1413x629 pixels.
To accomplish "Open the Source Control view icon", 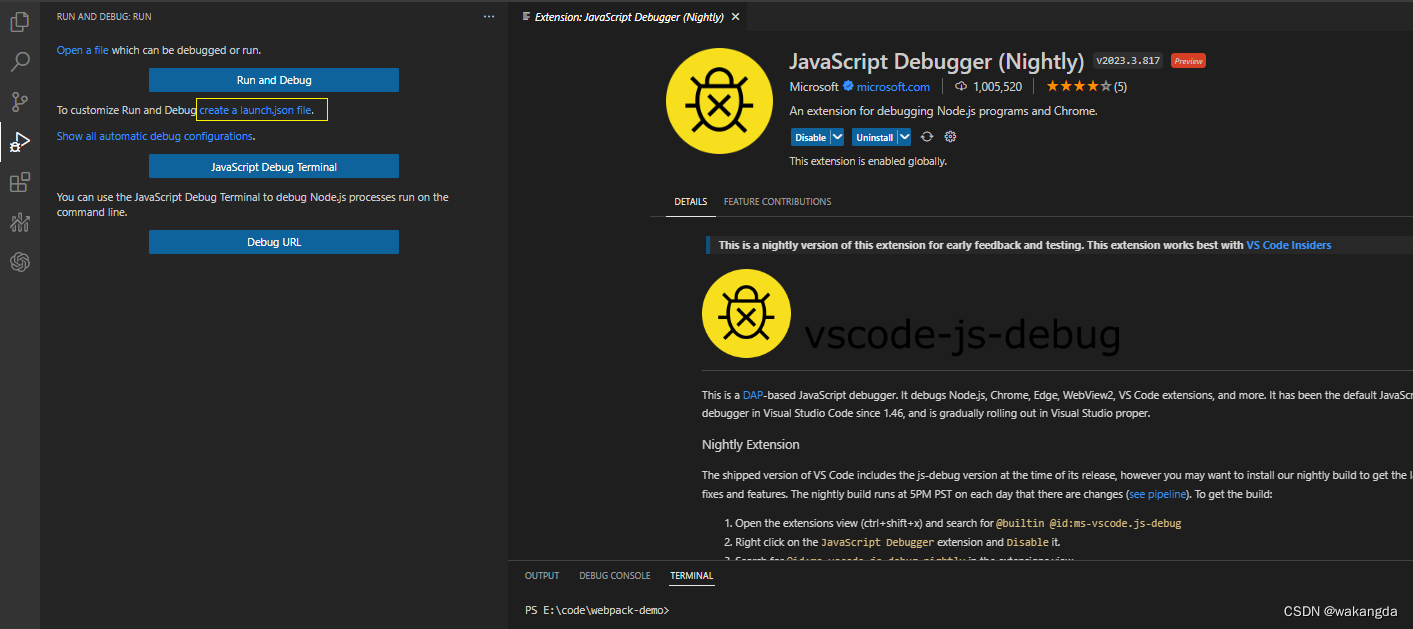I will [19, 101].
